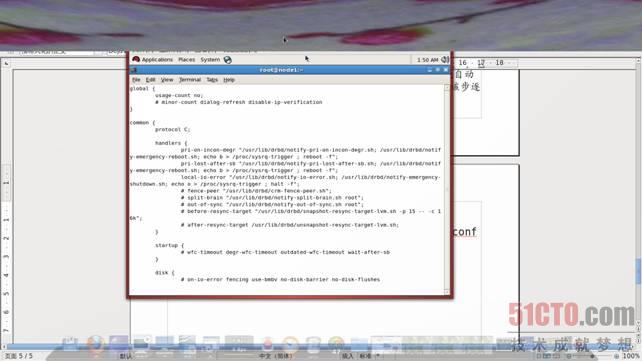Close the root@node1 terminal window
This screenshot has height=361, width=642.
pos(445,70)
